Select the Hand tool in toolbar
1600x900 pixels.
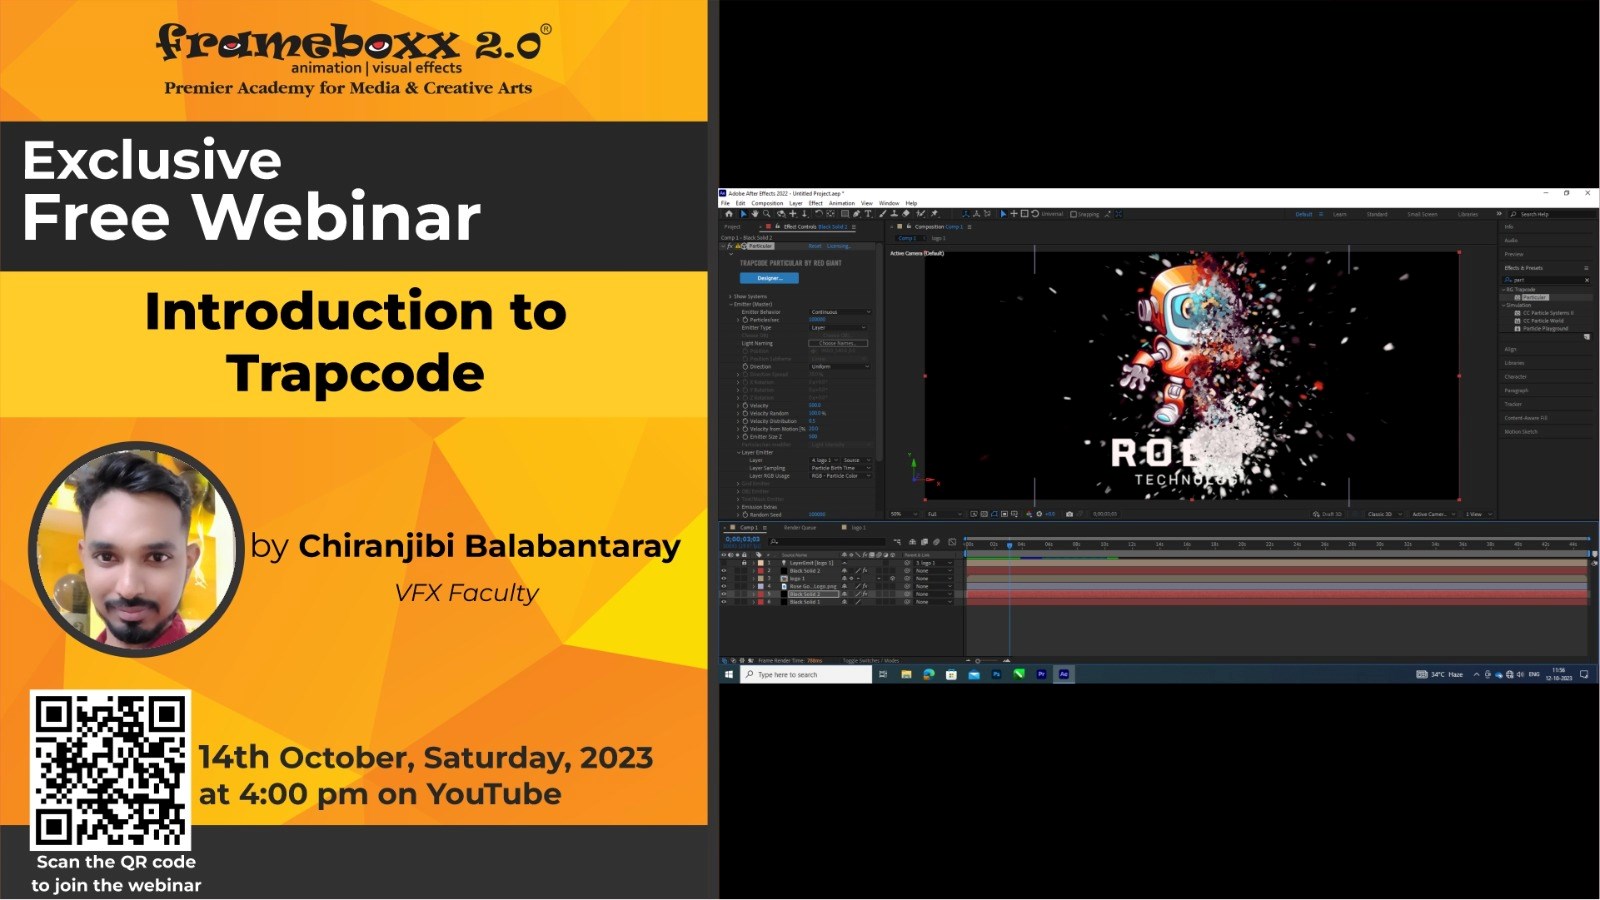click(x=755, y=214)
